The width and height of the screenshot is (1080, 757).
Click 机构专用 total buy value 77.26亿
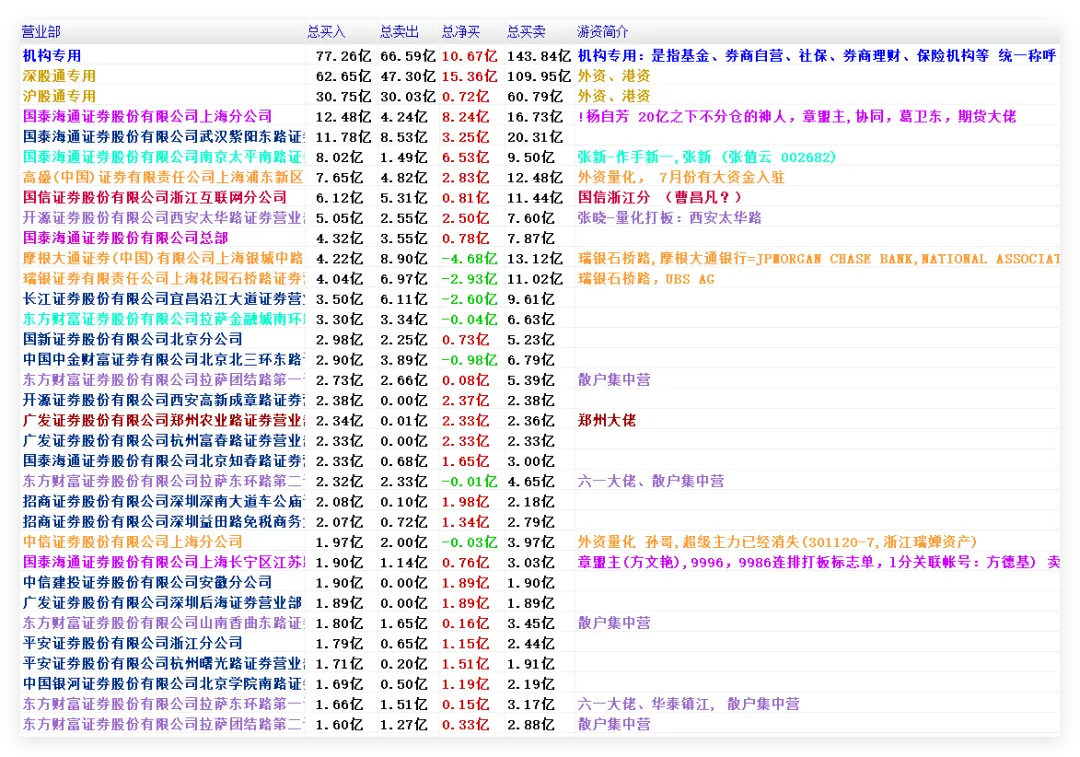[x=343, y=56]
